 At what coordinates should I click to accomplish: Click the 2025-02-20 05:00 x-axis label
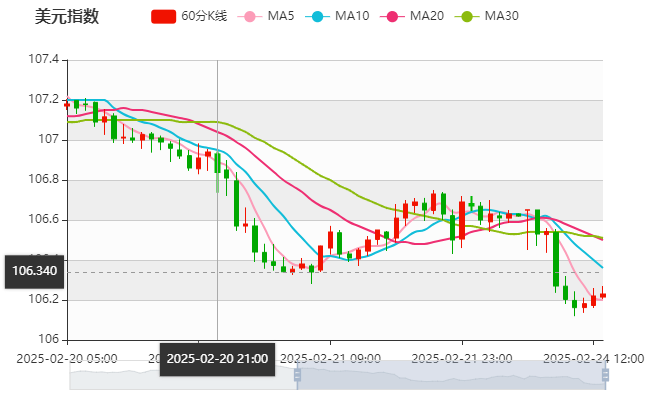coord(67,359)
